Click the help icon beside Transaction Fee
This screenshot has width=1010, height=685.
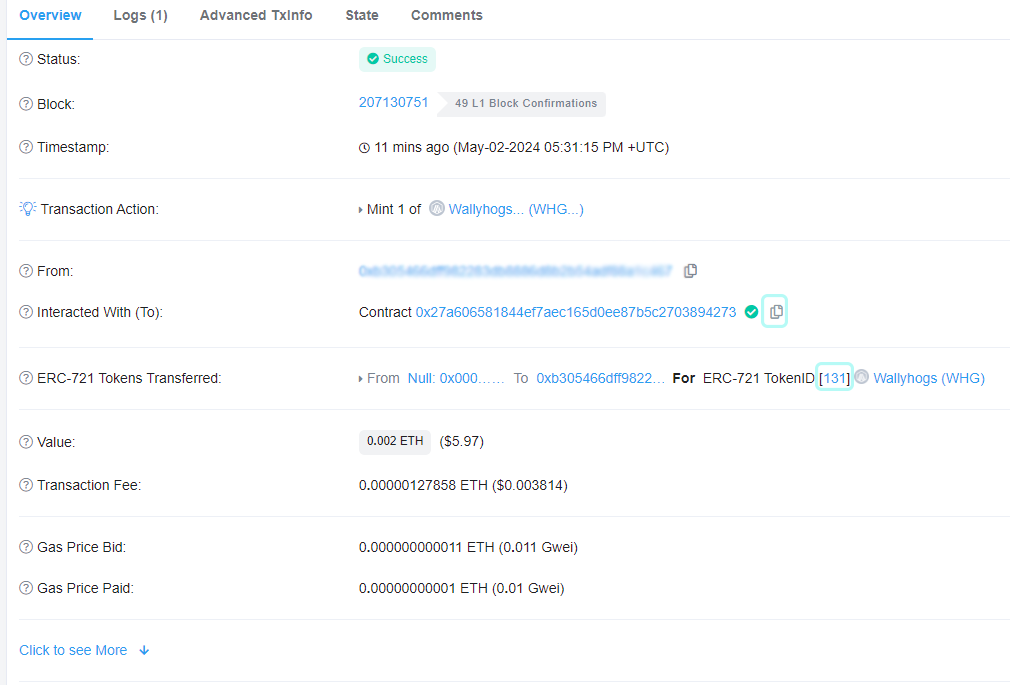24,485
